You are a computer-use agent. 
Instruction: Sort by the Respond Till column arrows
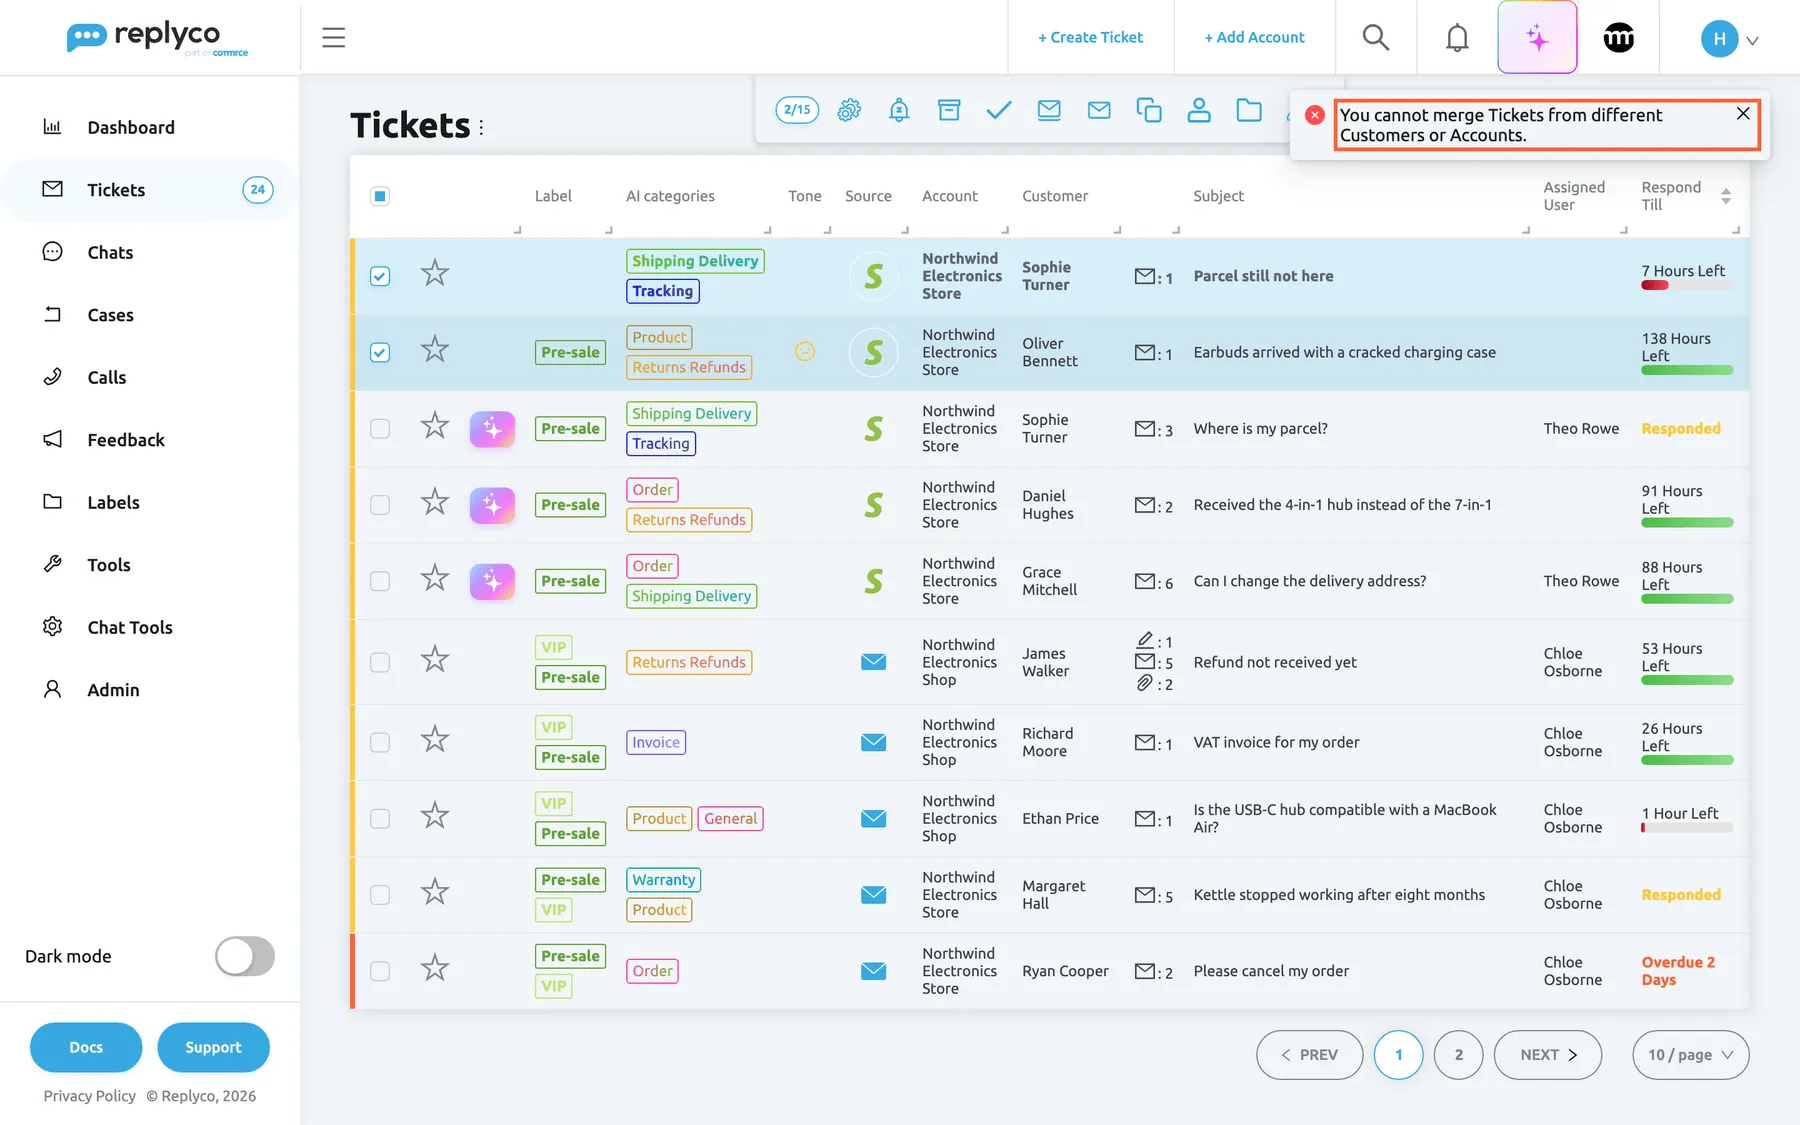pos(1726,196)
